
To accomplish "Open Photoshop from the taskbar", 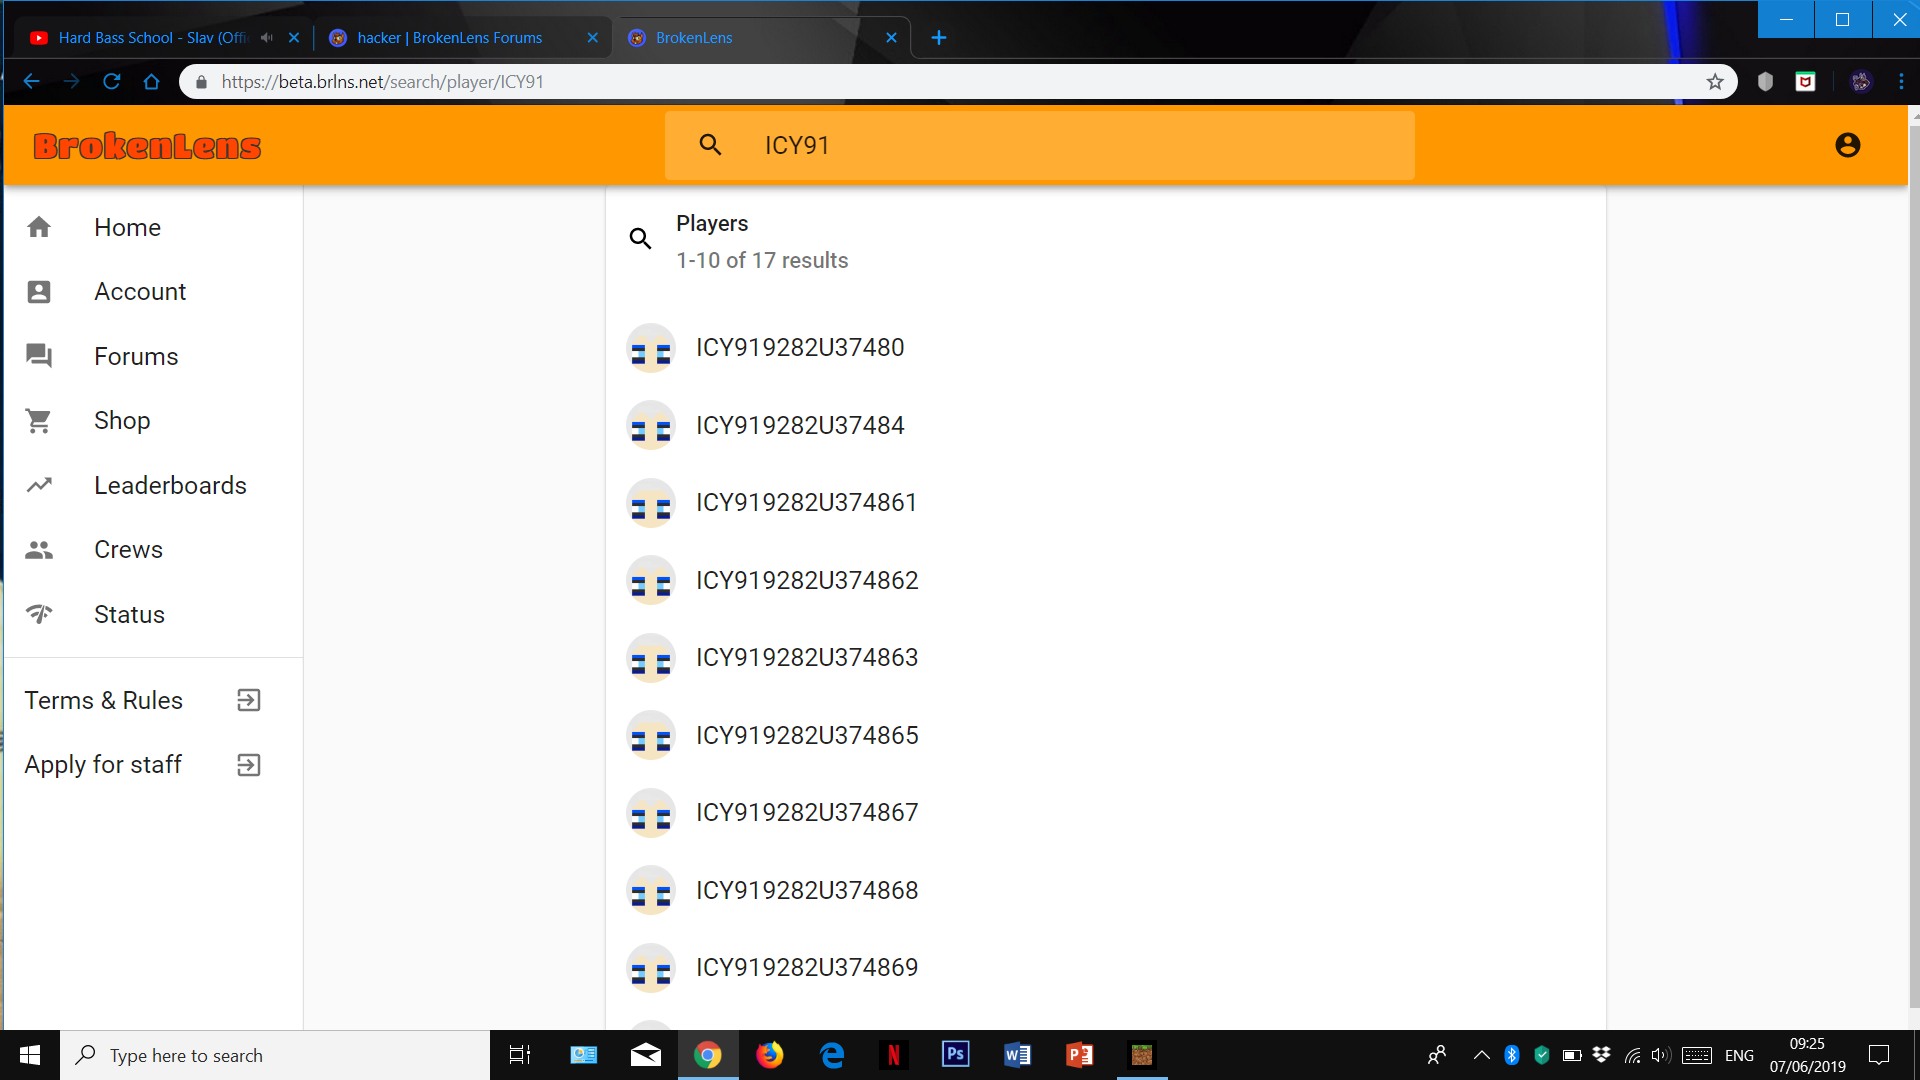I will 956,1055.
